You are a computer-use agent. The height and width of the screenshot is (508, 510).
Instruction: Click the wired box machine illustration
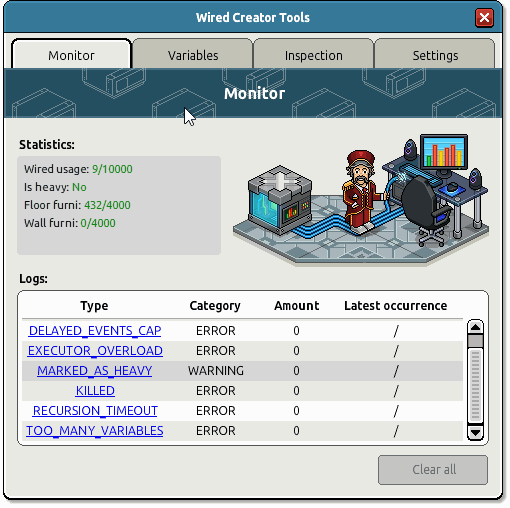pos(280,200)
